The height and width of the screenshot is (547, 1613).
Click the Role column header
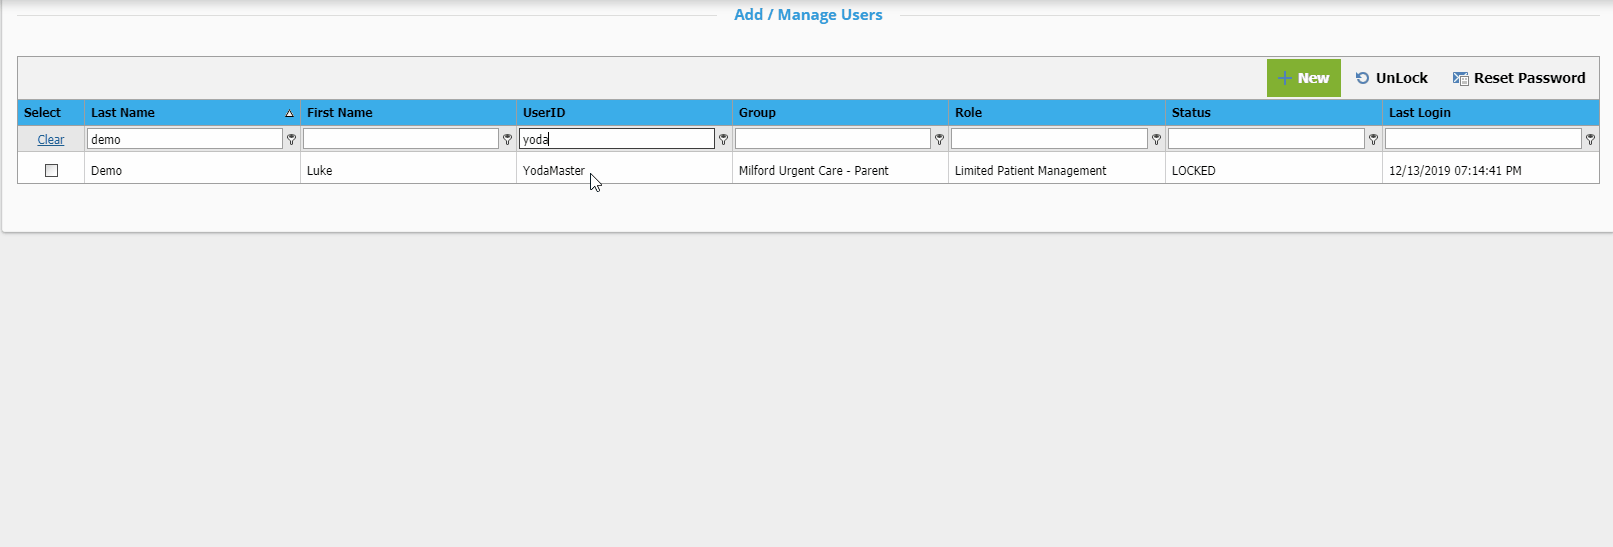[x=968, y=113]
